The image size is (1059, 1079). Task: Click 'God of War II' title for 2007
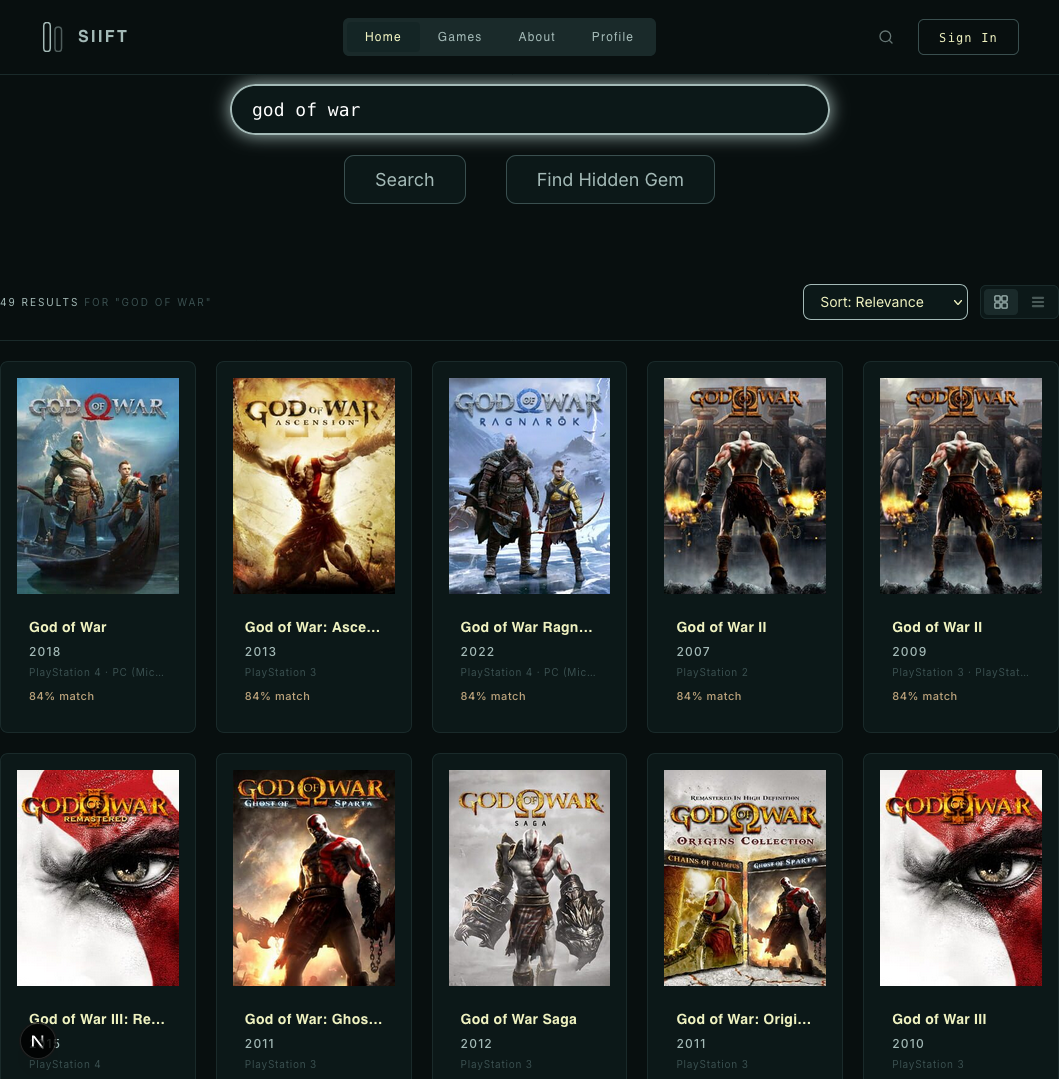tap(721, 627)
